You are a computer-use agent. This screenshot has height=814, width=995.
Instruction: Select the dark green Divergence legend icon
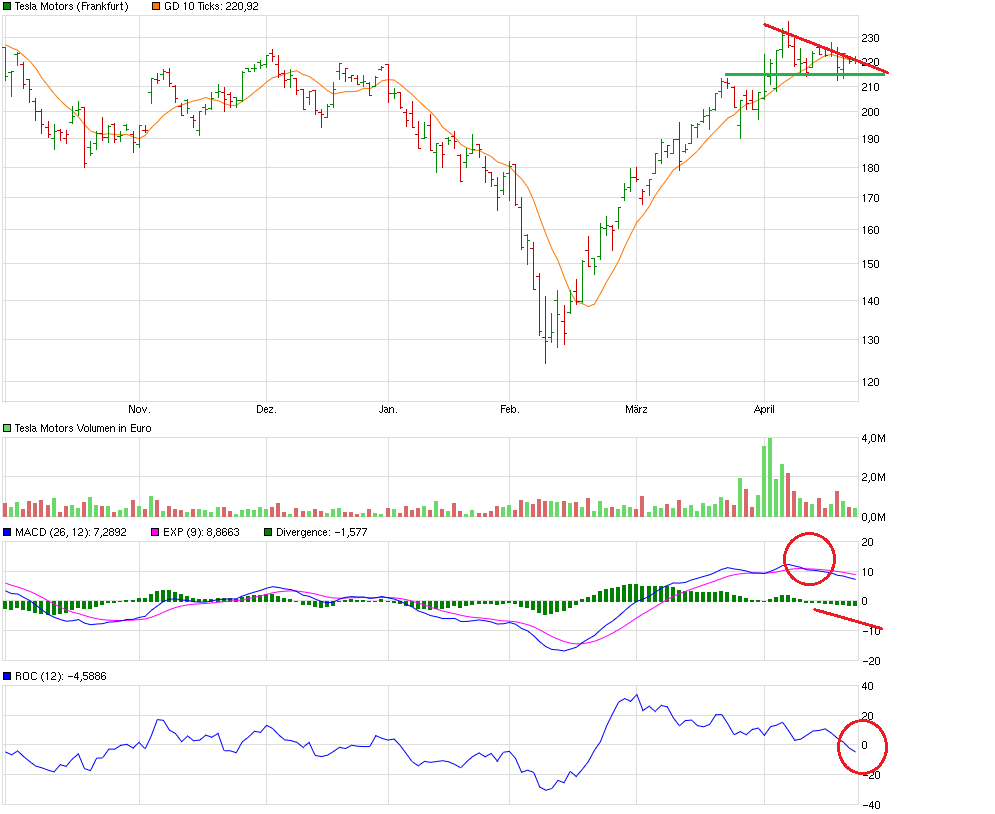pyautogui.click(x=270, y=533)
